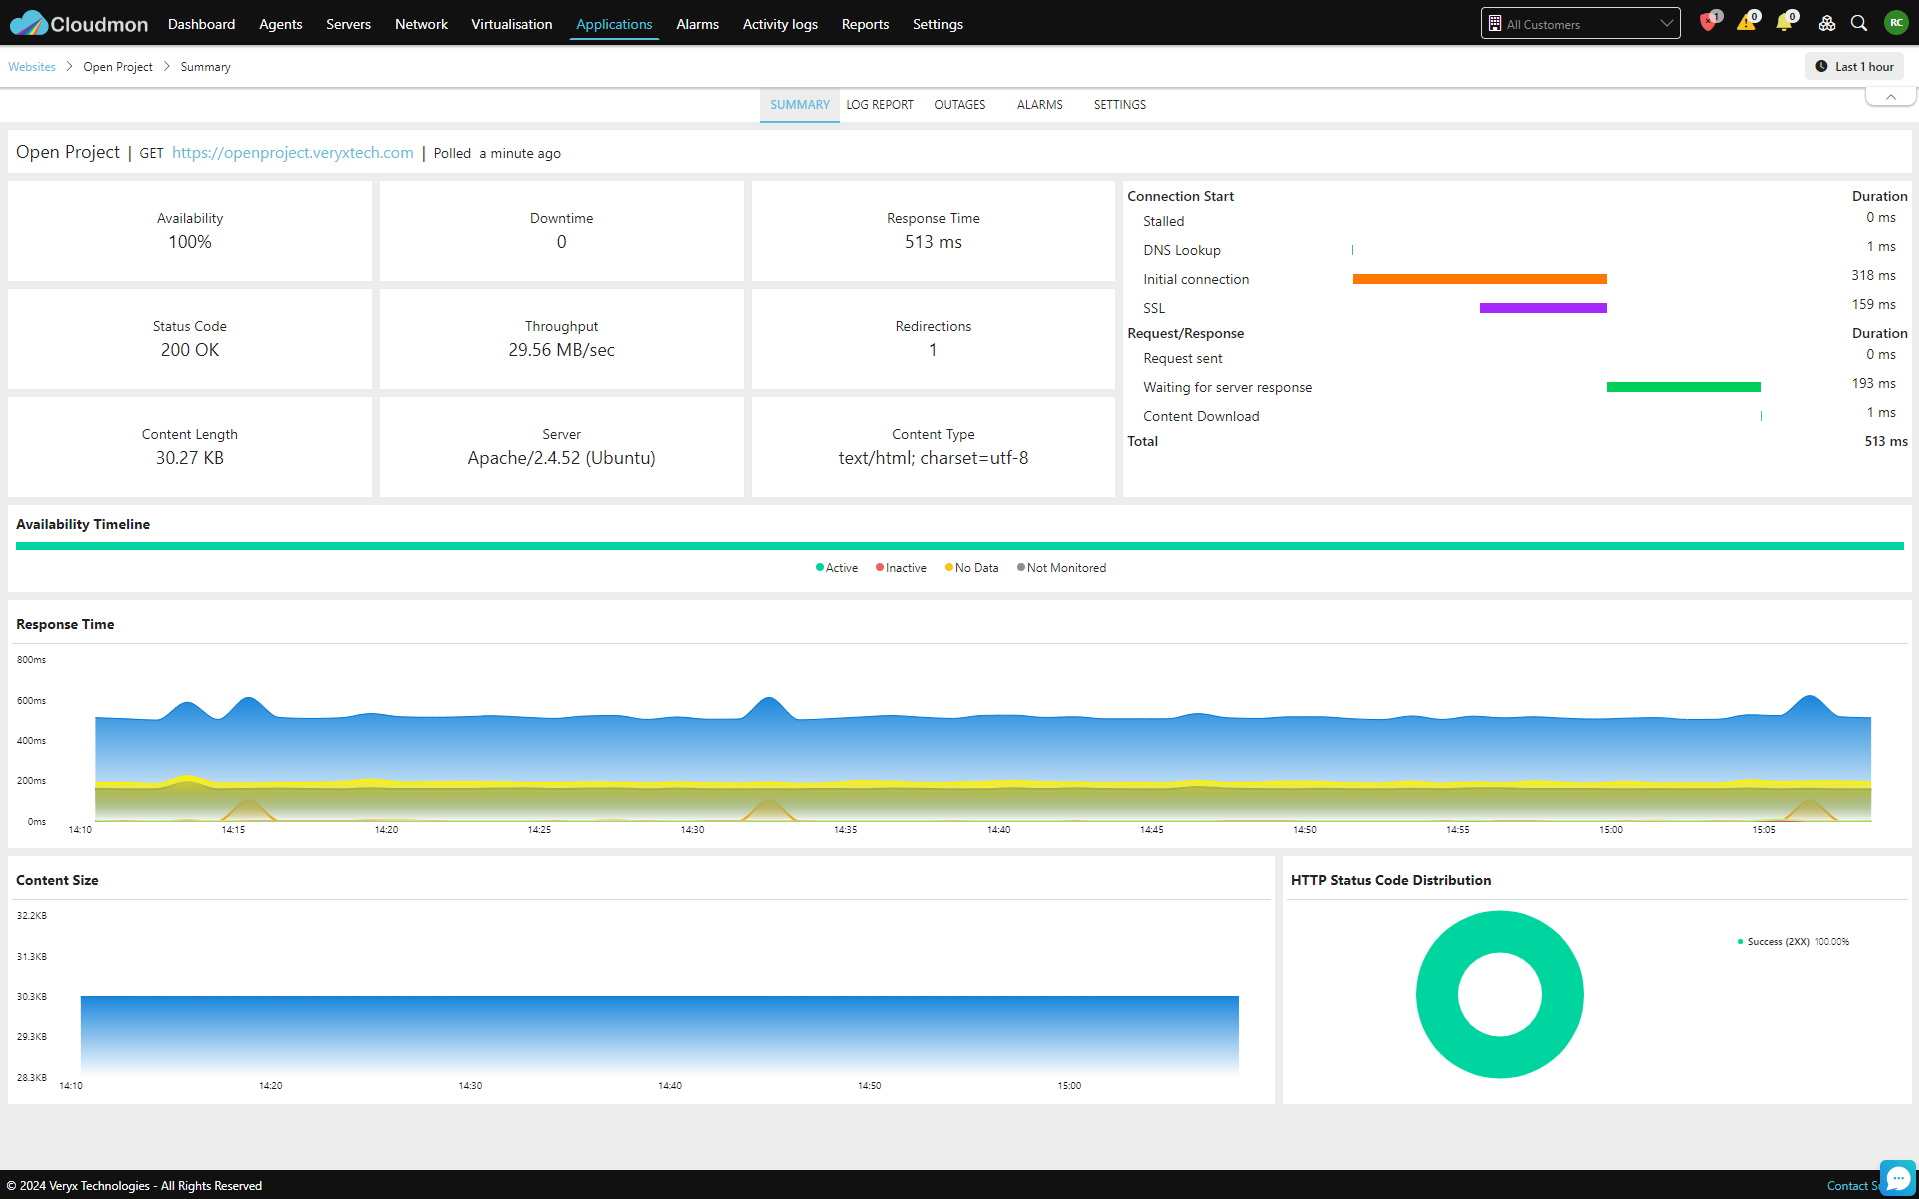Click the building icon in customer selector
Image resolution: width=1919 pixels, height=1199 pixels.
click(1495, 23)
